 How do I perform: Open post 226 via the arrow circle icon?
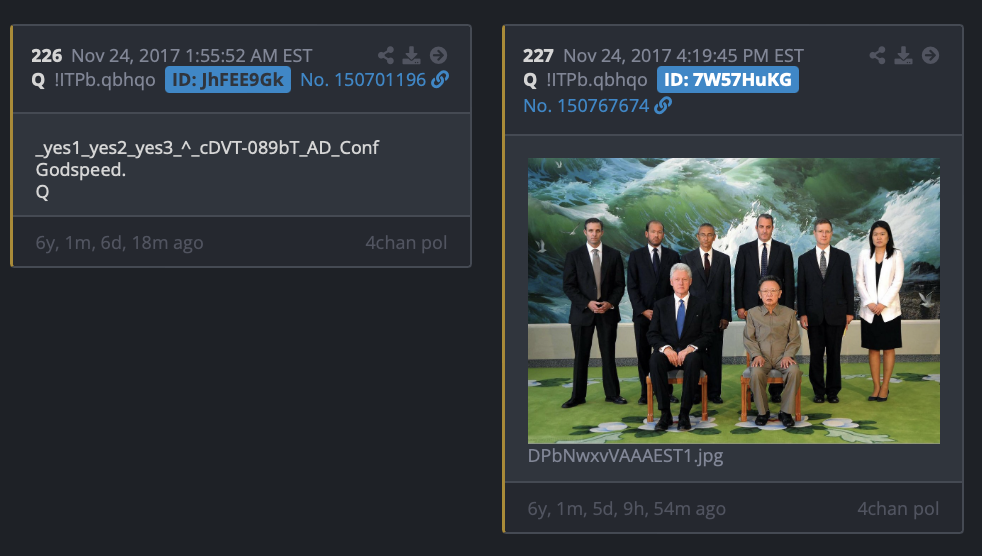[438, 55]
